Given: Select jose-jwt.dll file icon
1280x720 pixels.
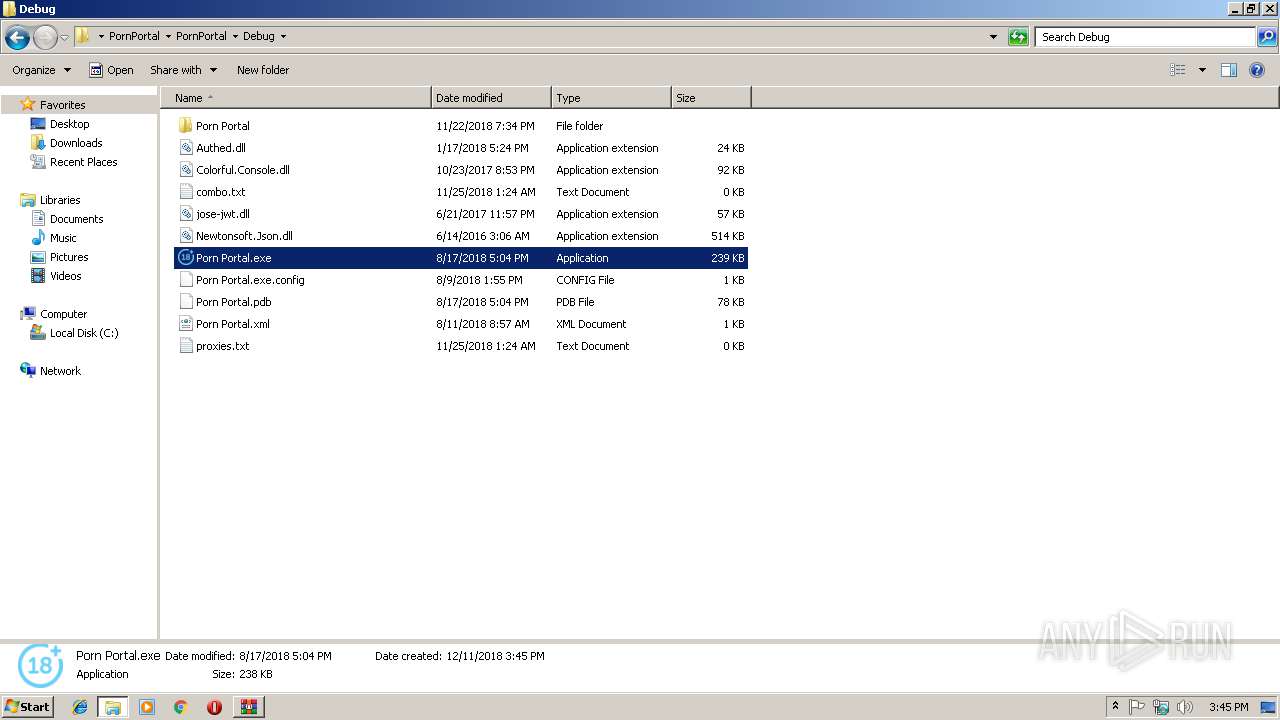Looking at the screenshot, I should [x=185, y=214].
